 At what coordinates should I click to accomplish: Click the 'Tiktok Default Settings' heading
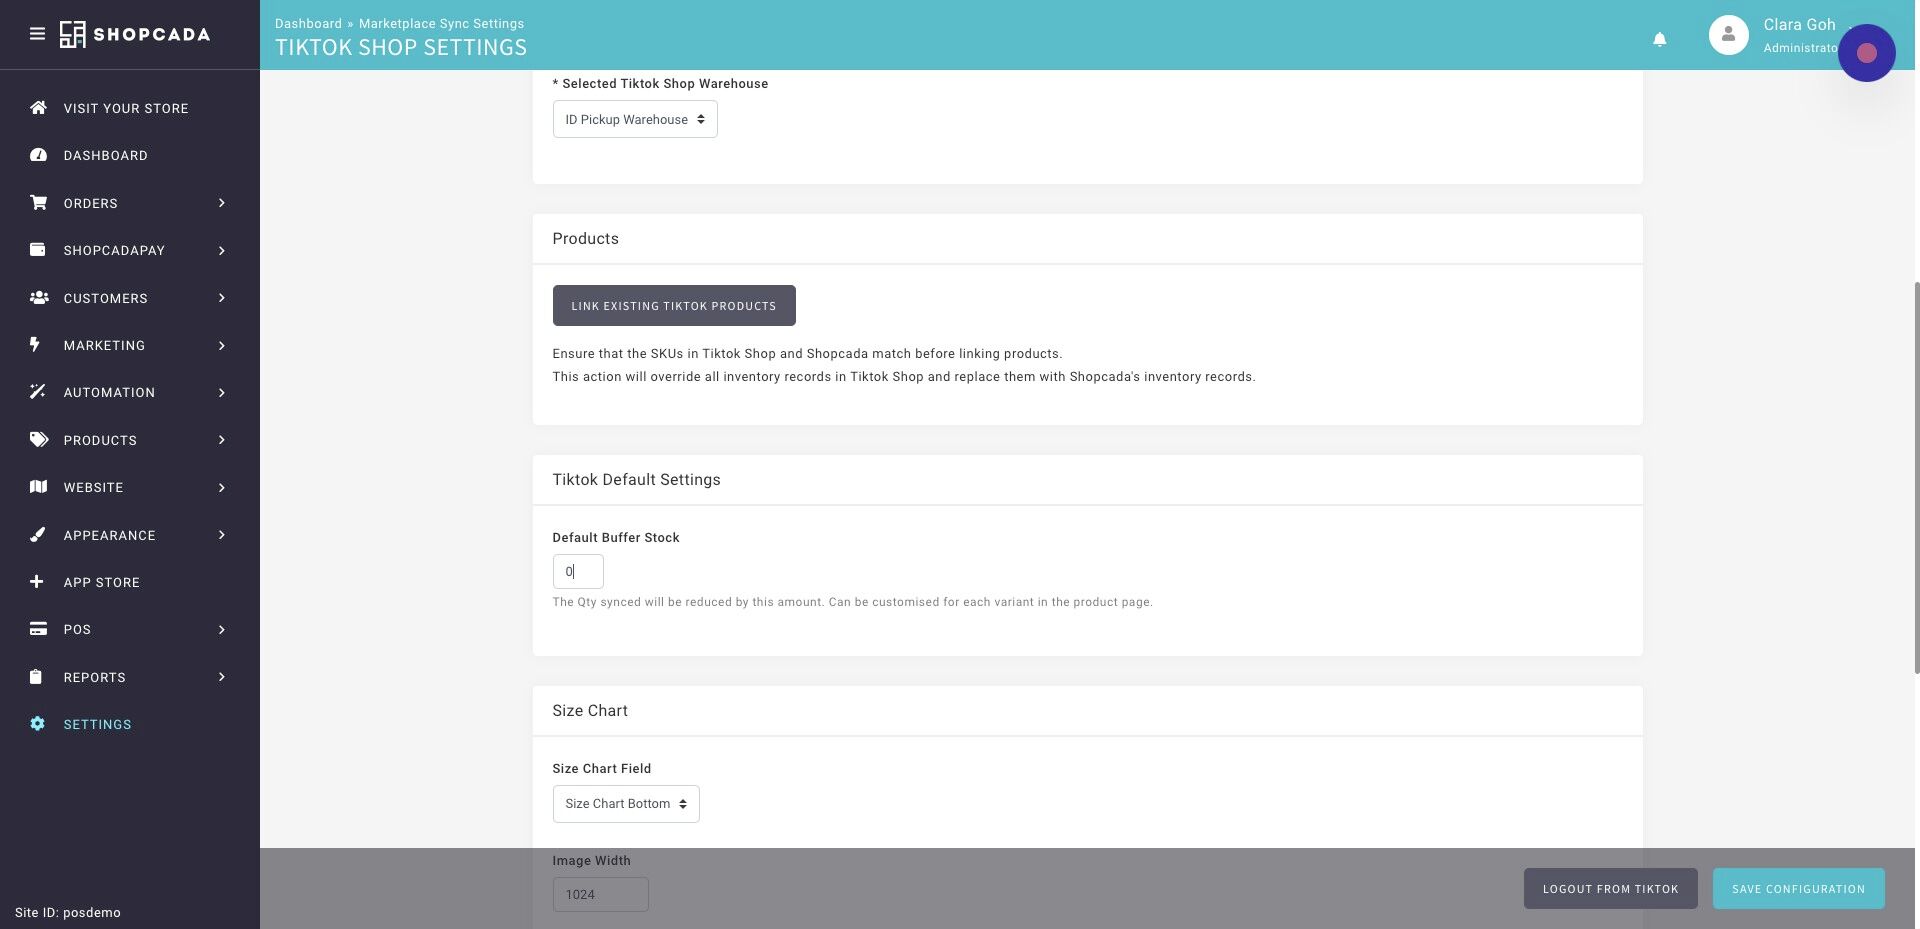636,480
